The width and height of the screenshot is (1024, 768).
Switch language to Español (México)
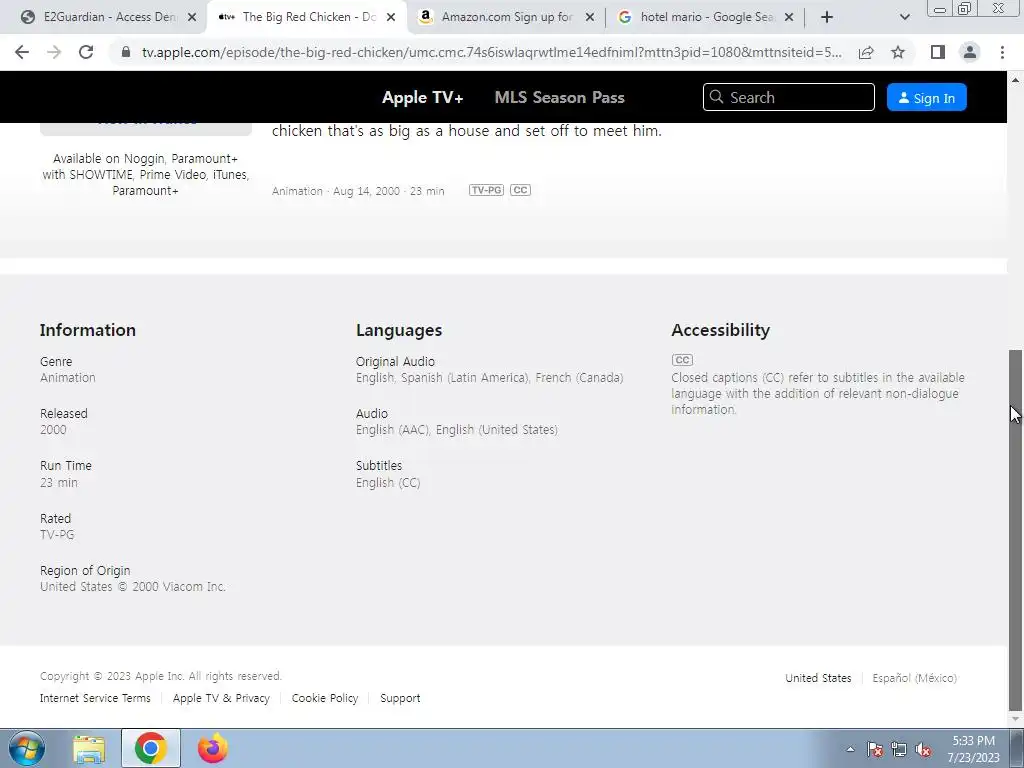click(914, 678)
